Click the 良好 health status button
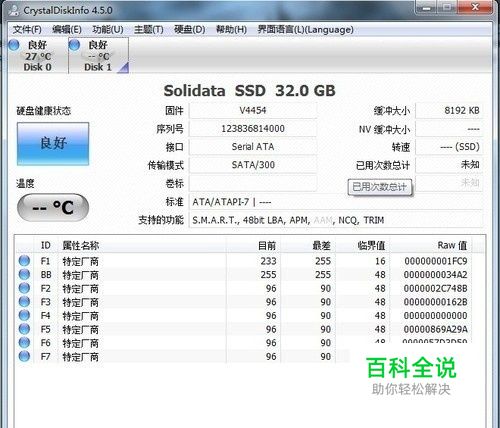Screen dimensions: 500x428 pyautogui.click(x=53, y=144)
